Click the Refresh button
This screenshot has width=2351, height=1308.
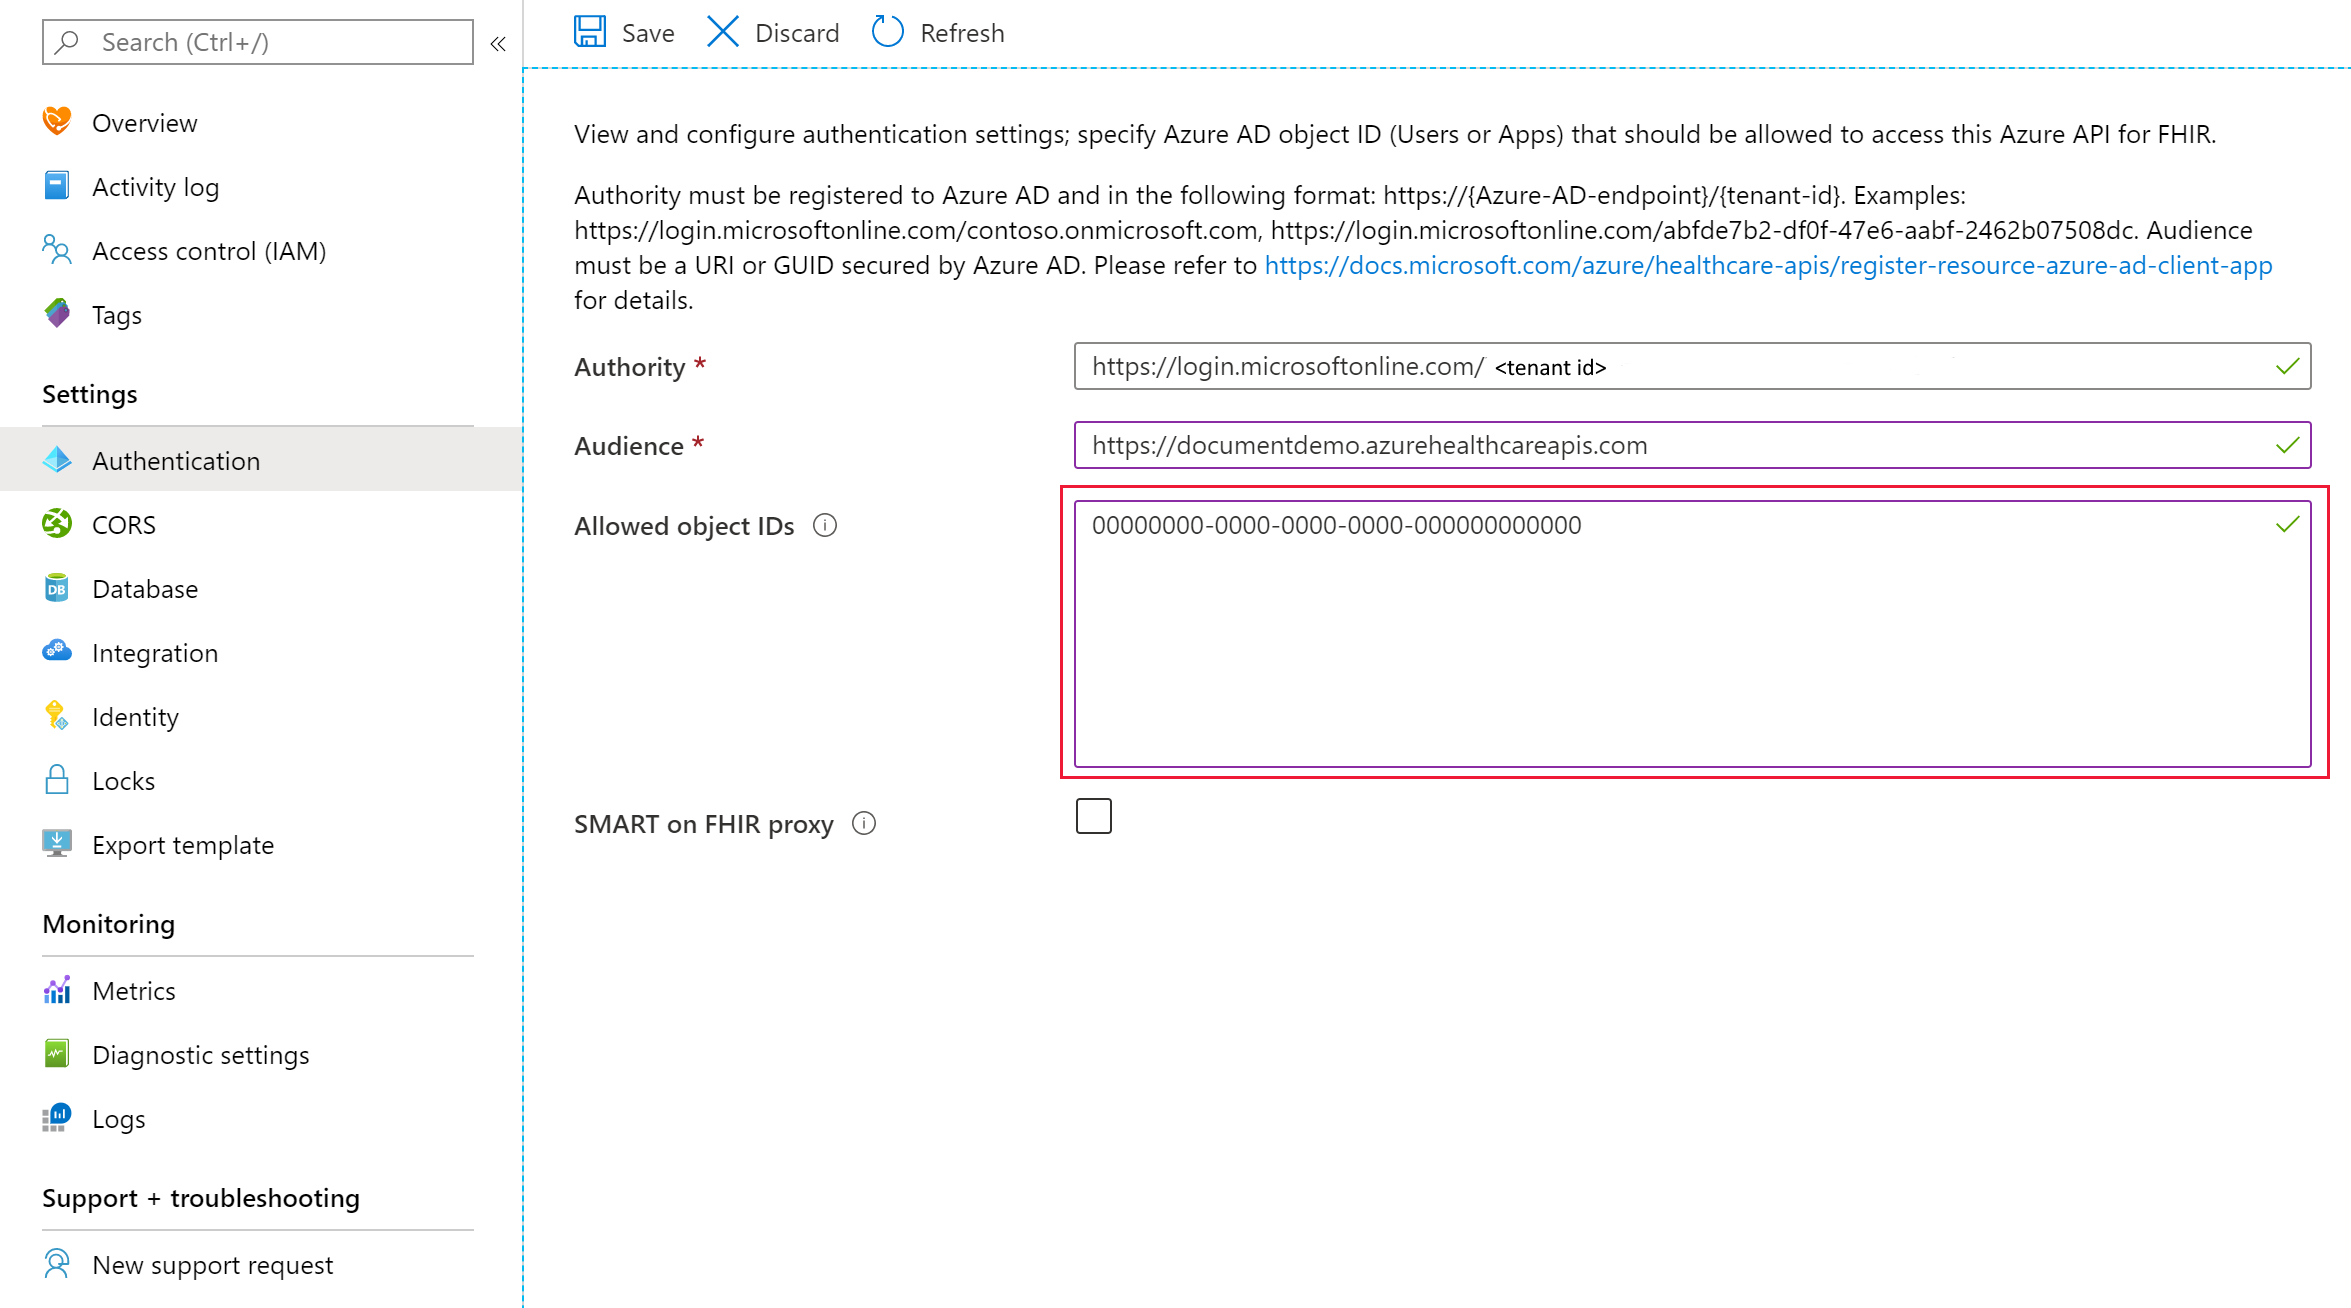coord(934,31)
